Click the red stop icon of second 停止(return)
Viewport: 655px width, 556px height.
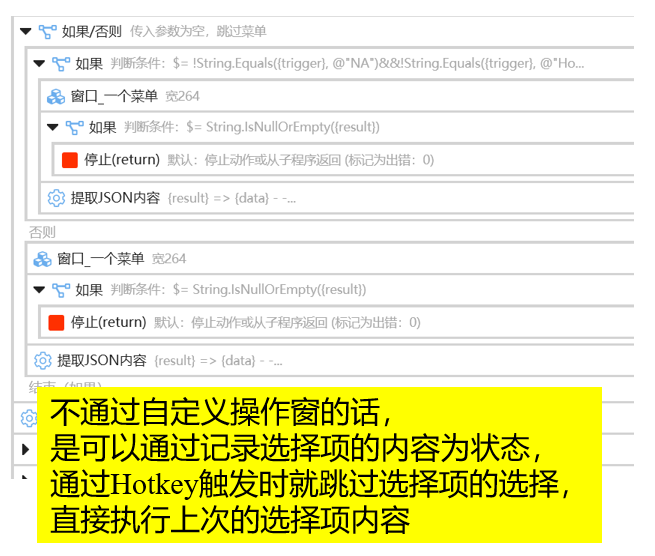56,322
